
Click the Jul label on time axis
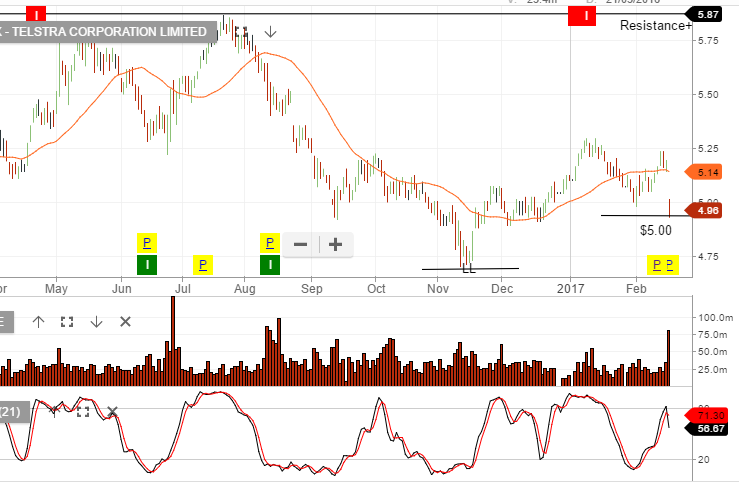tap(183, 288)
